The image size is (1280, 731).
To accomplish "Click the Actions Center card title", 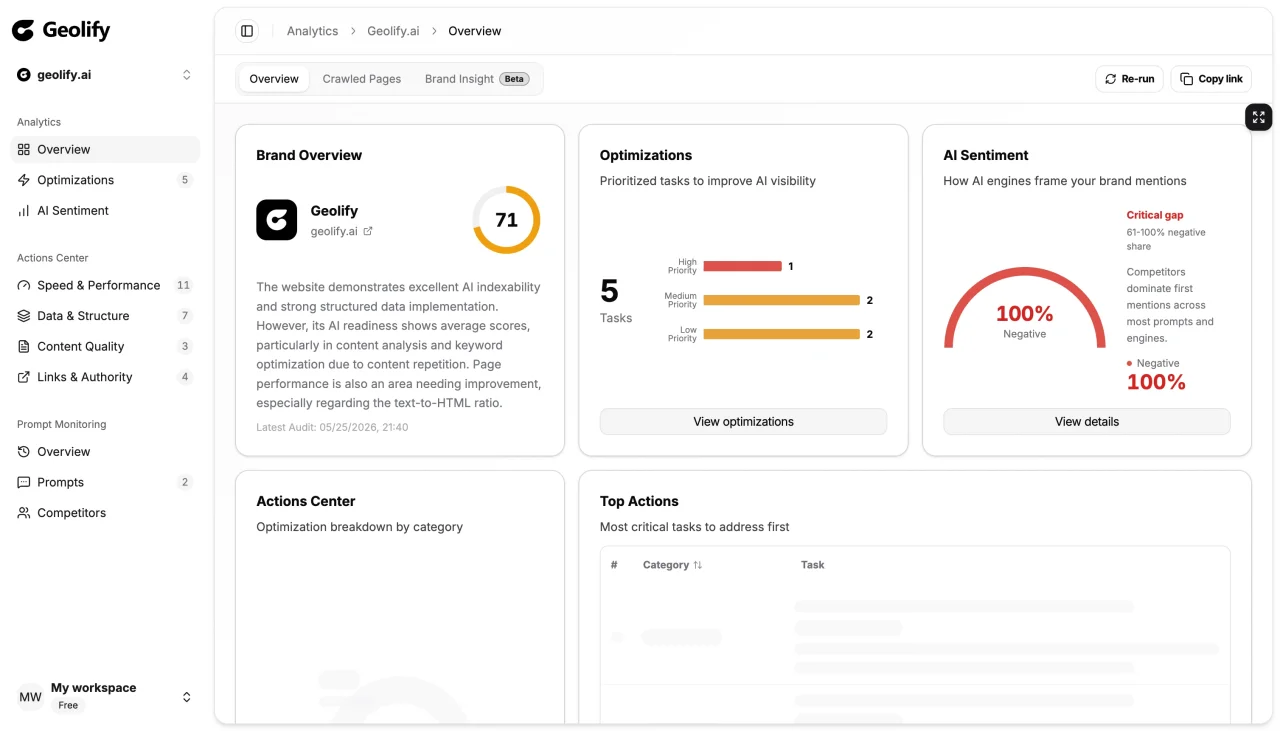I will (306, 501).
